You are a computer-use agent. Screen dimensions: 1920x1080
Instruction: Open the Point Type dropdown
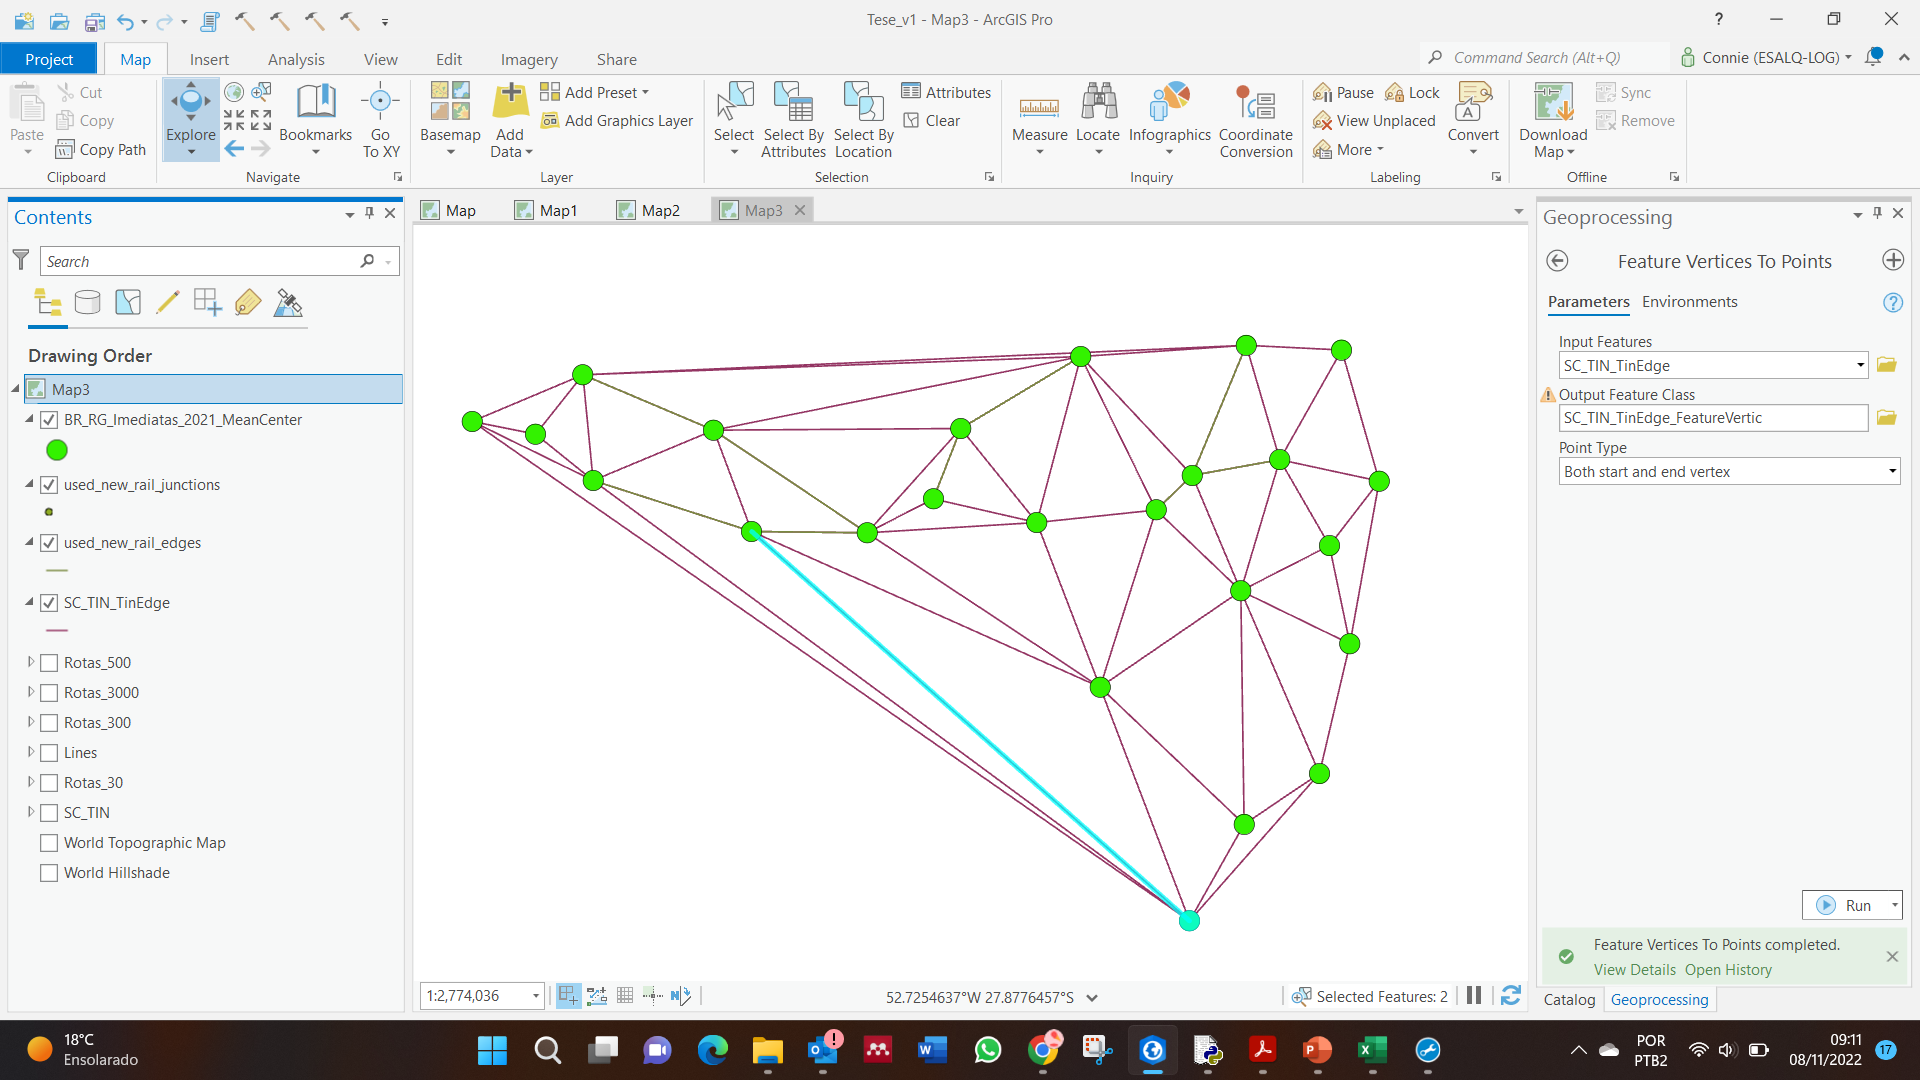[1893, 471]
